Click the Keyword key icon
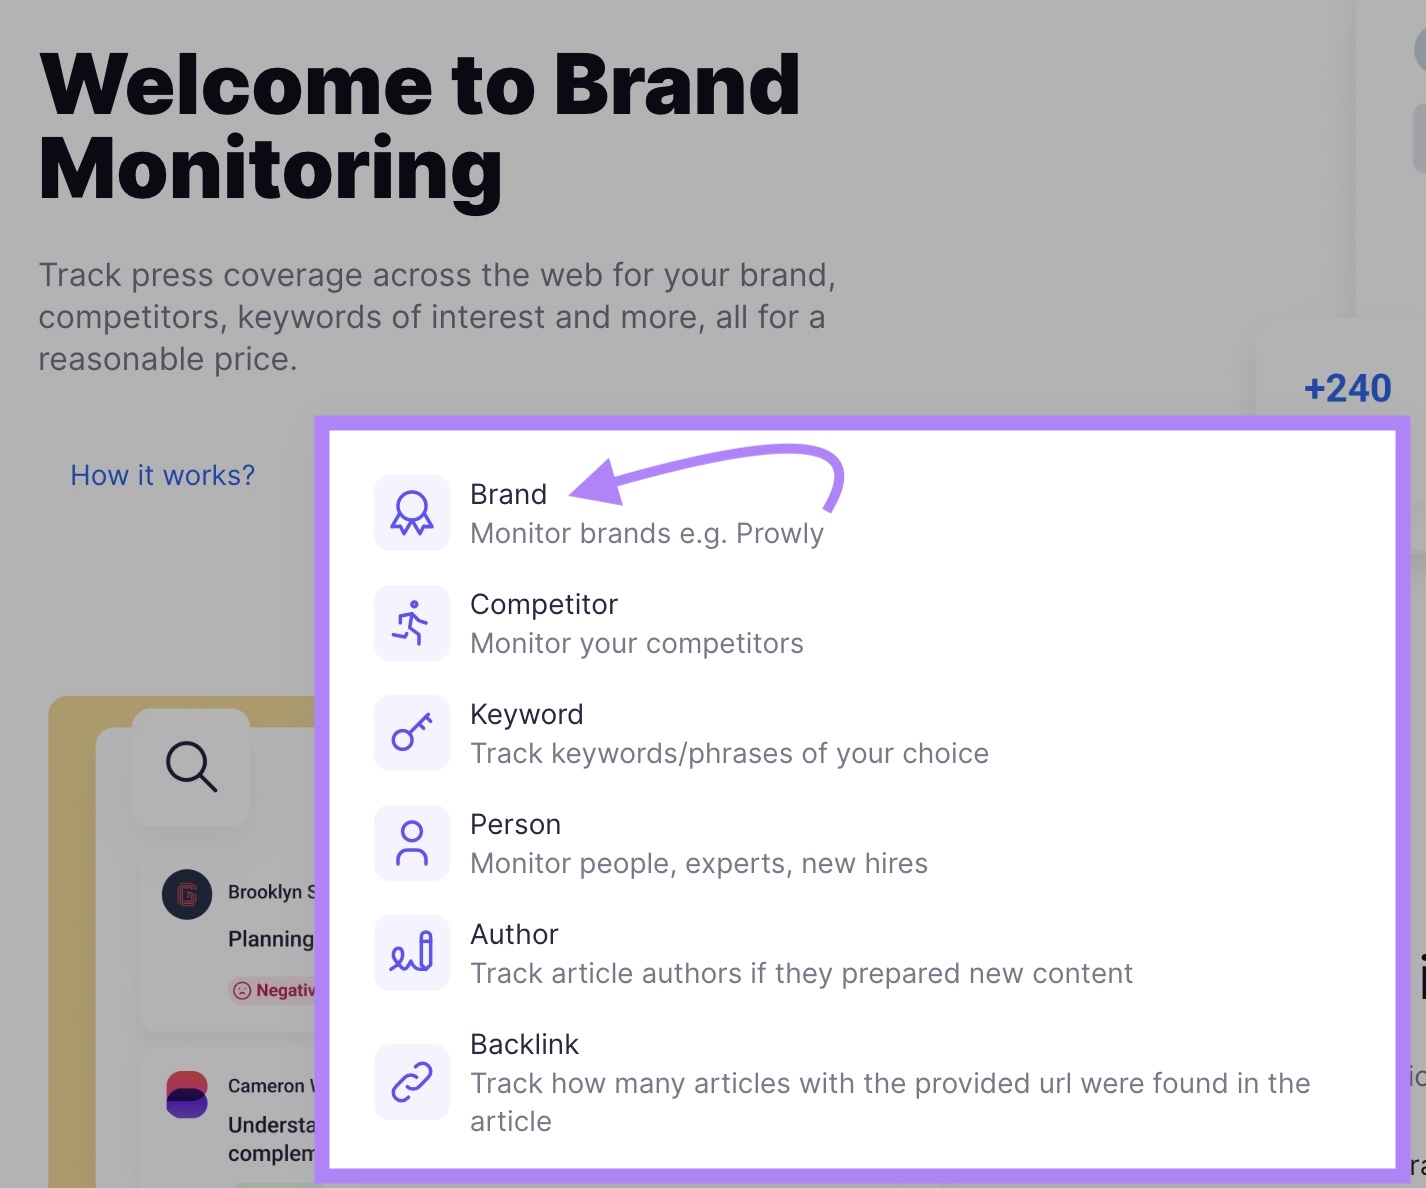Screen dimensions: 1426x1188 pos(412,733)
